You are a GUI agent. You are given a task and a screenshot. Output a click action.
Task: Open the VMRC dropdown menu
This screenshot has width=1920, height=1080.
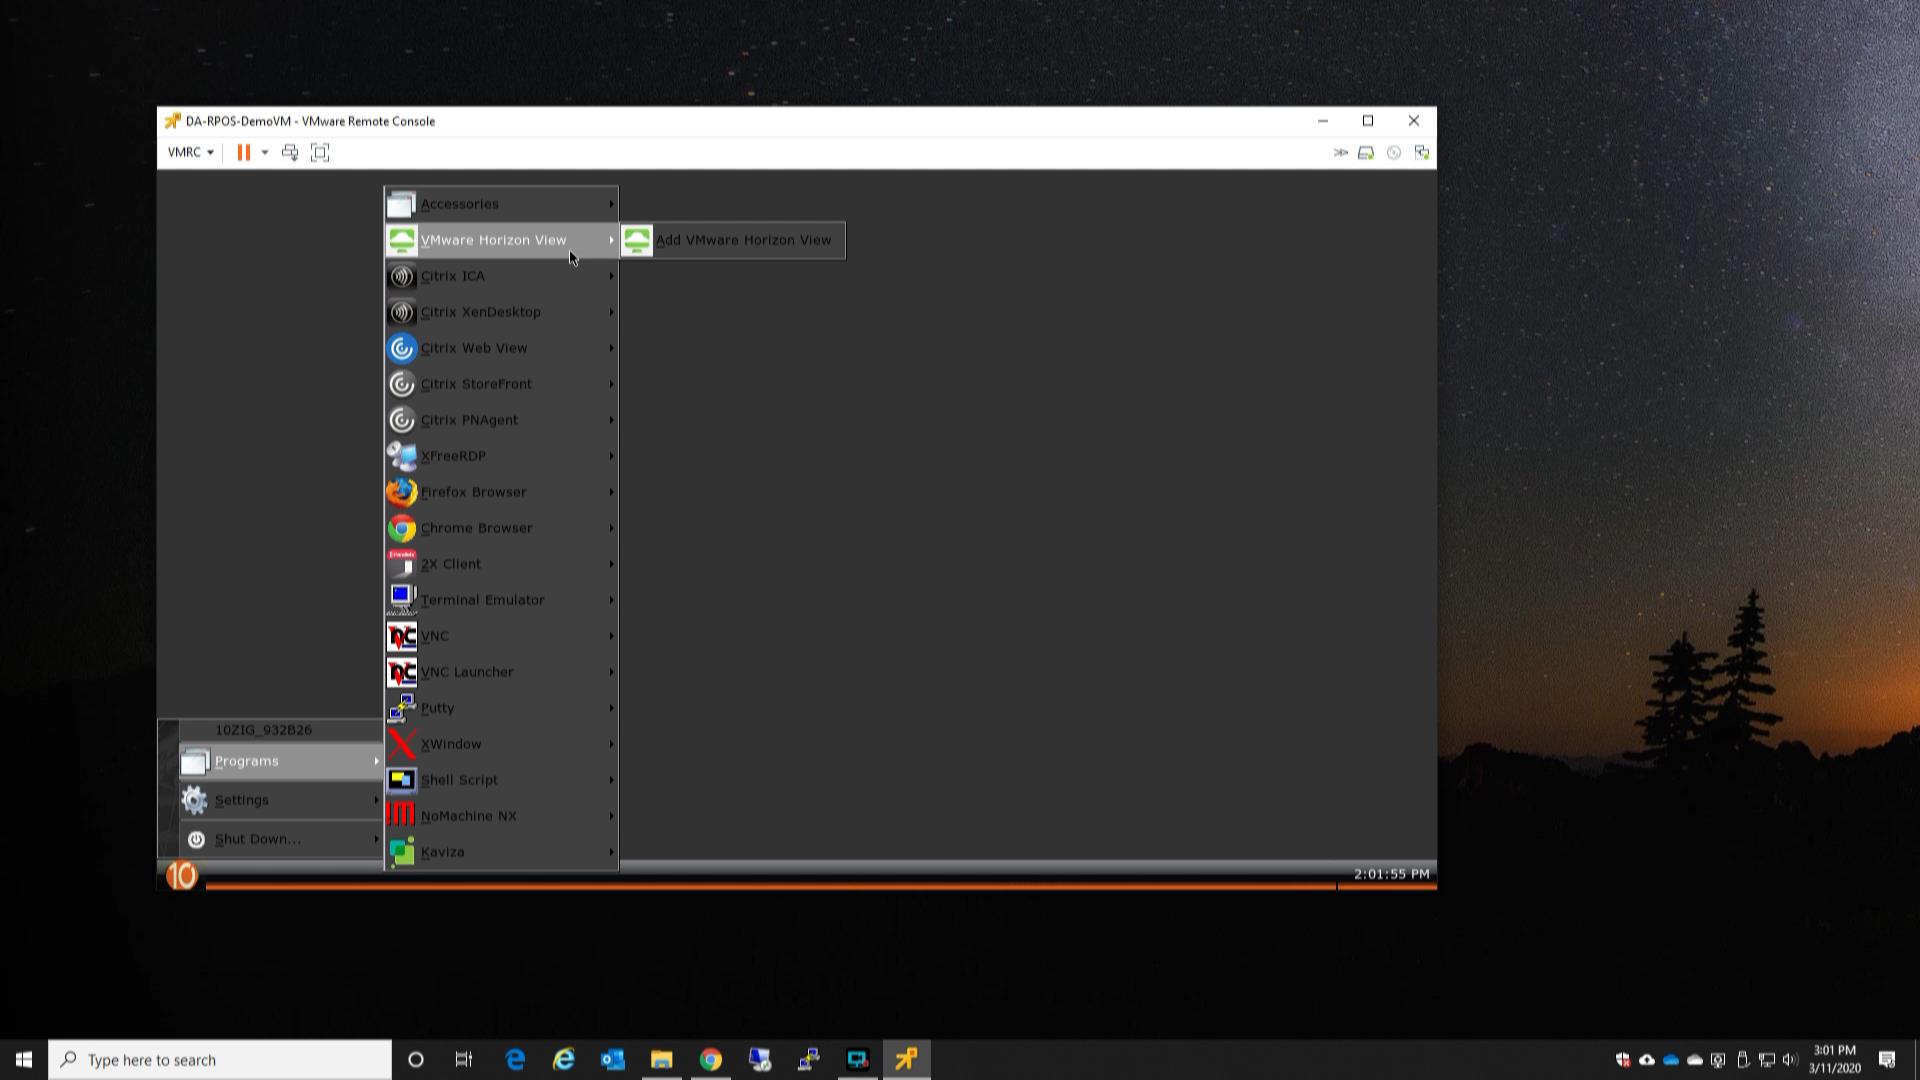point(190,152)
